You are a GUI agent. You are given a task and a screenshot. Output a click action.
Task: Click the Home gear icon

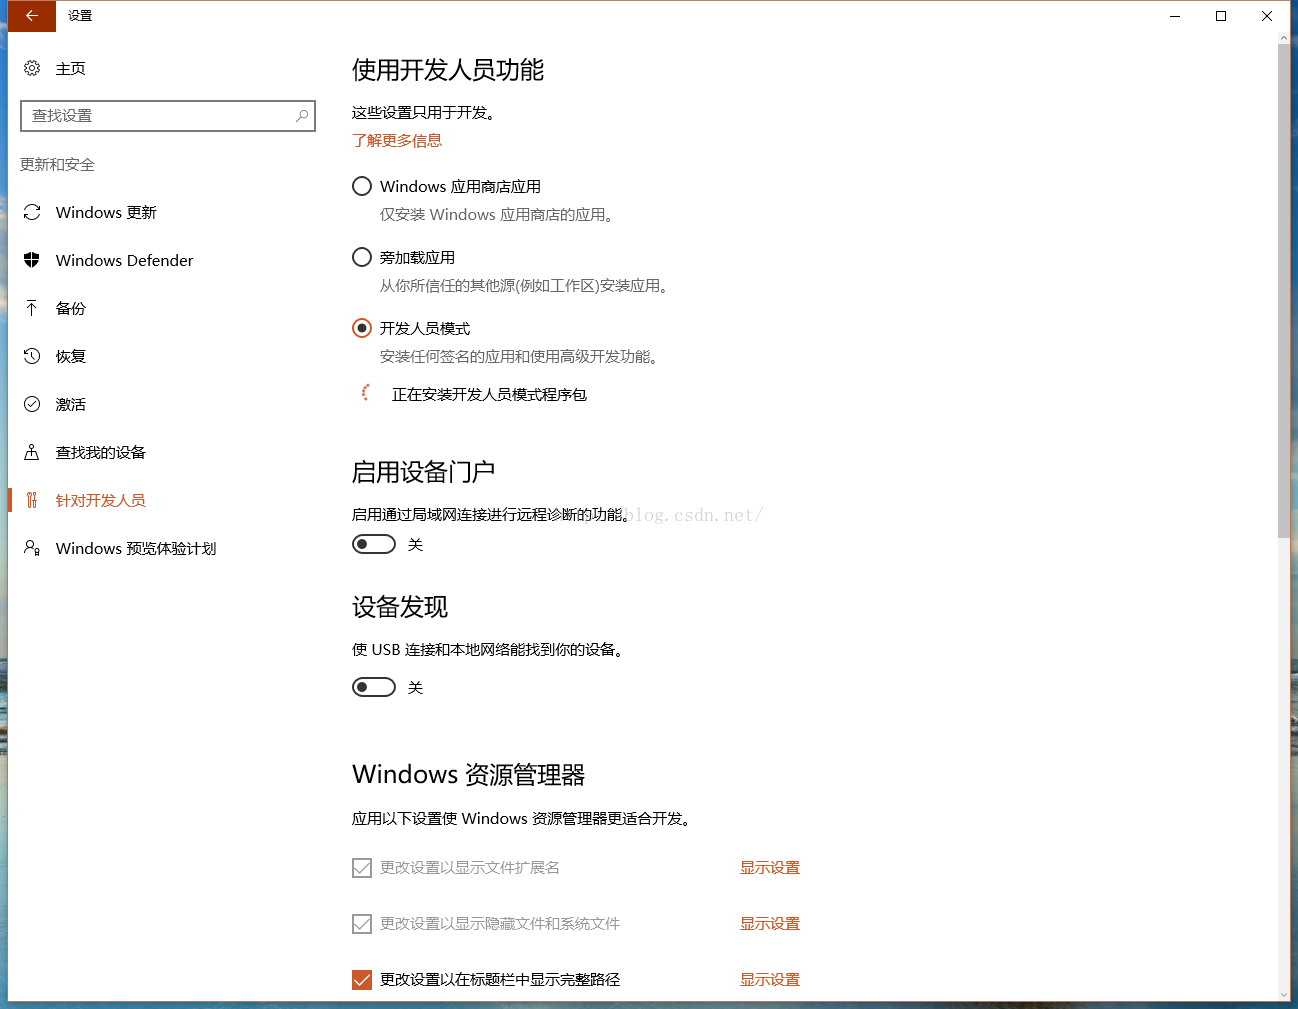(32, 68)
